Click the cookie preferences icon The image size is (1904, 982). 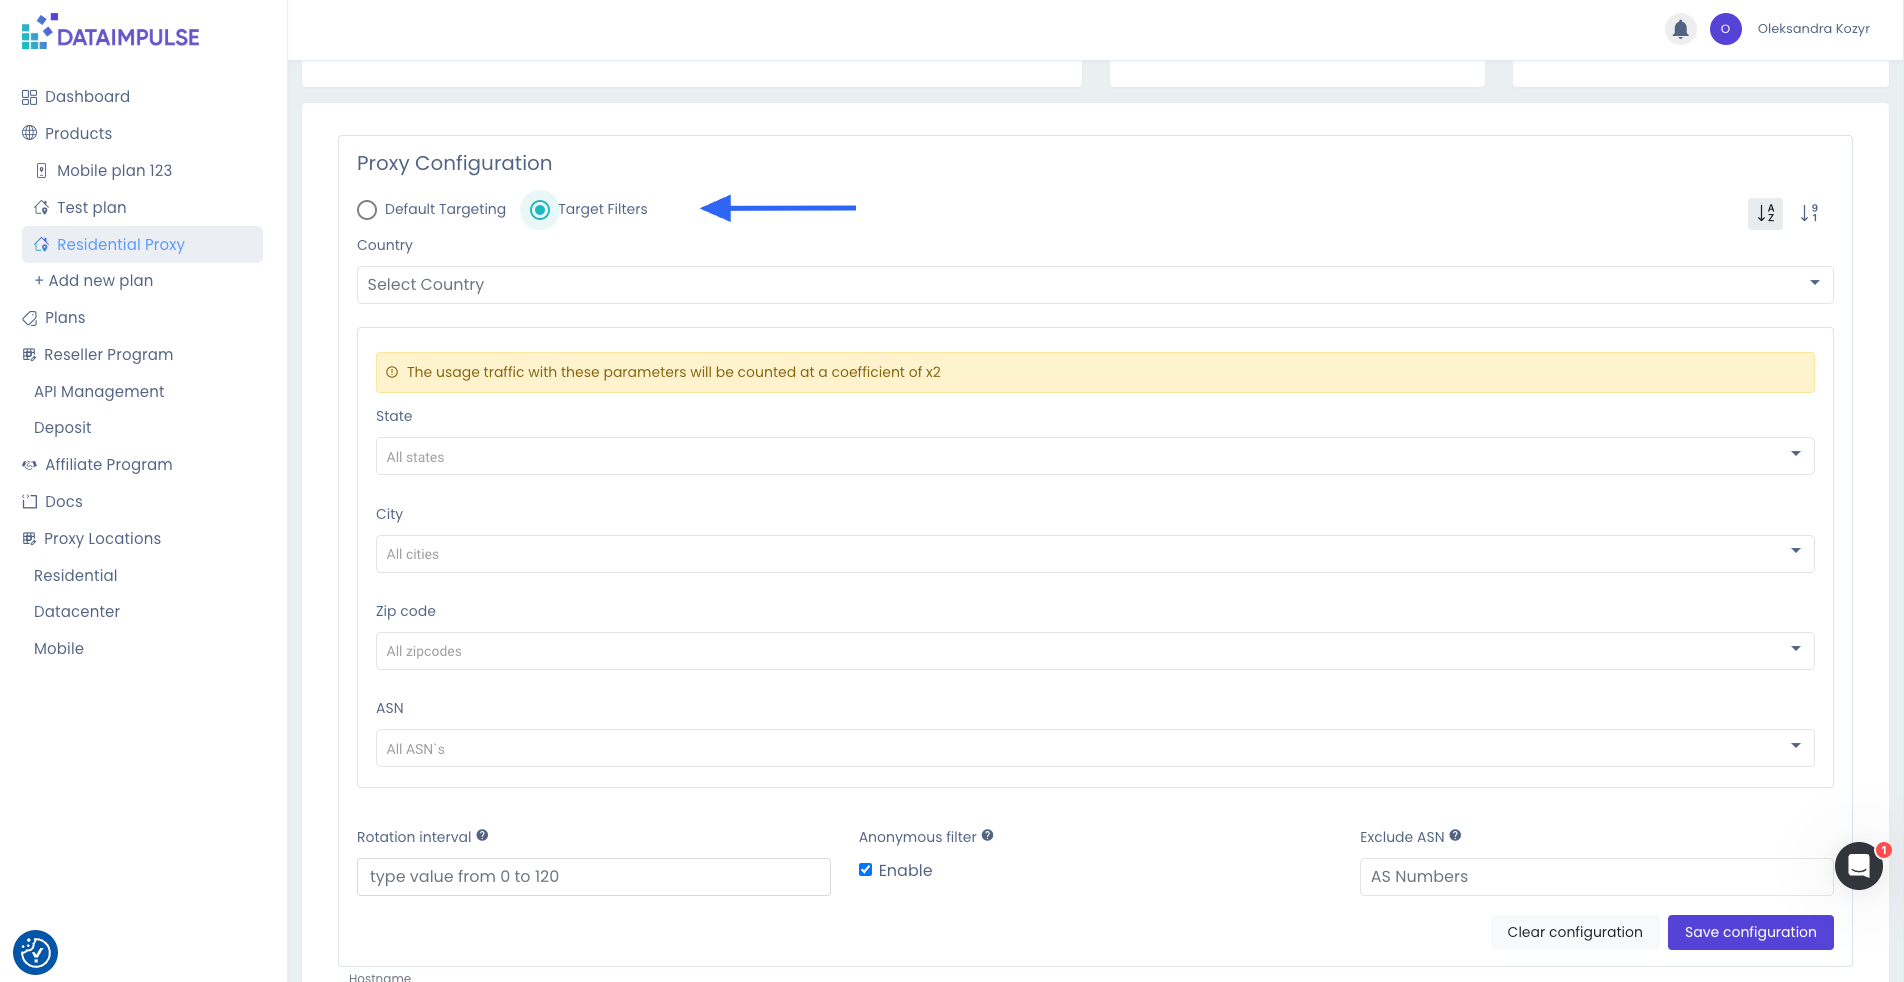[36, 953]
